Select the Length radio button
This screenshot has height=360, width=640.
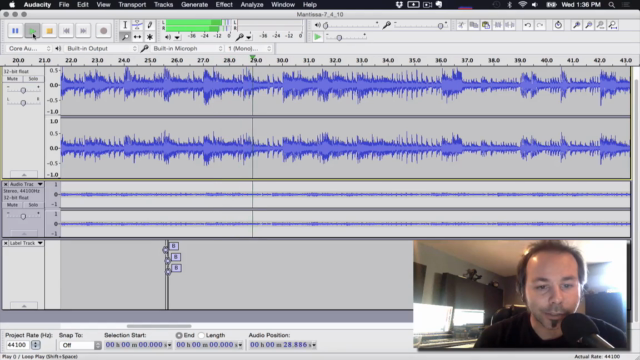[201, 335]
